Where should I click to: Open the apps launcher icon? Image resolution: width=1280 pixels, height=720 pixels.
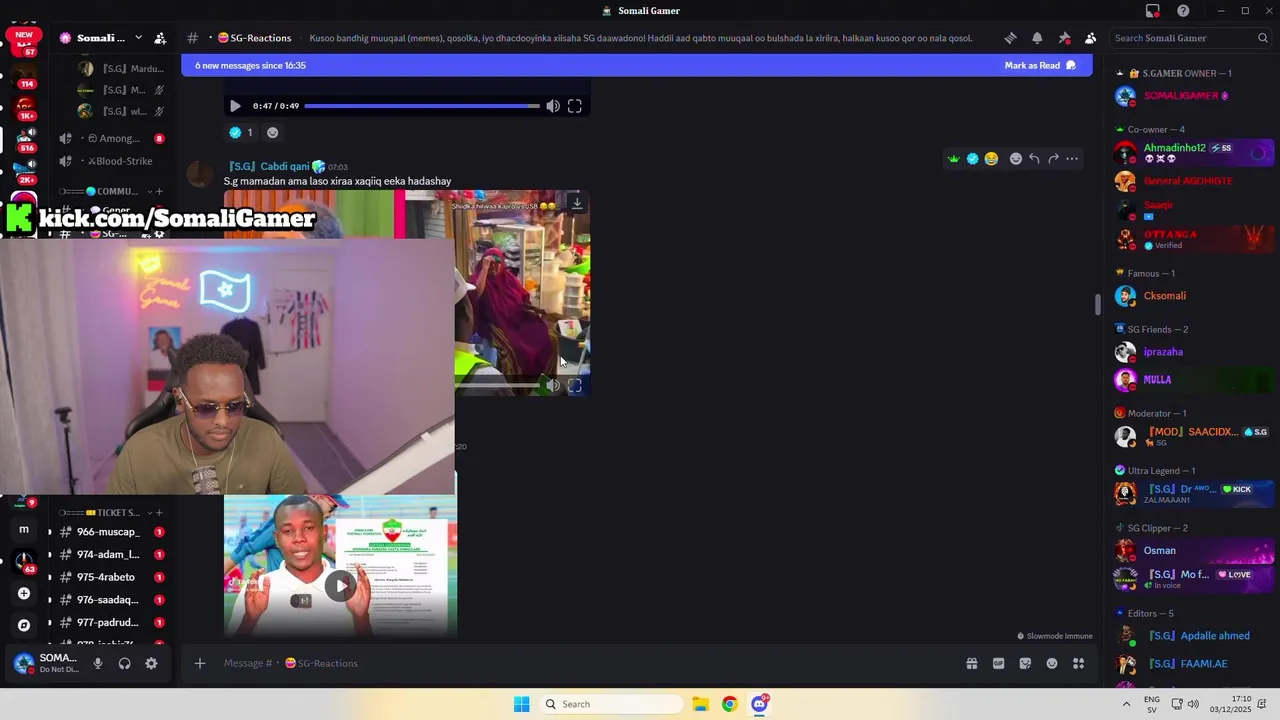tap(1079, 663)
